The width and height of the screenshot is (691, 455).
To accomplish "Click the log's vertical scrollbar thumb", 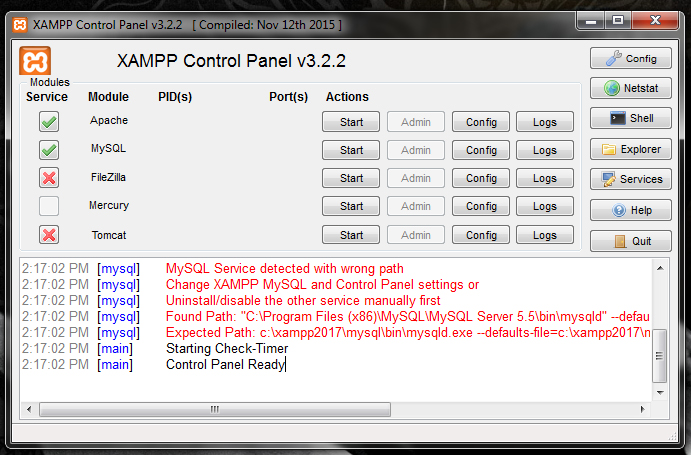I will click(659, 355).
